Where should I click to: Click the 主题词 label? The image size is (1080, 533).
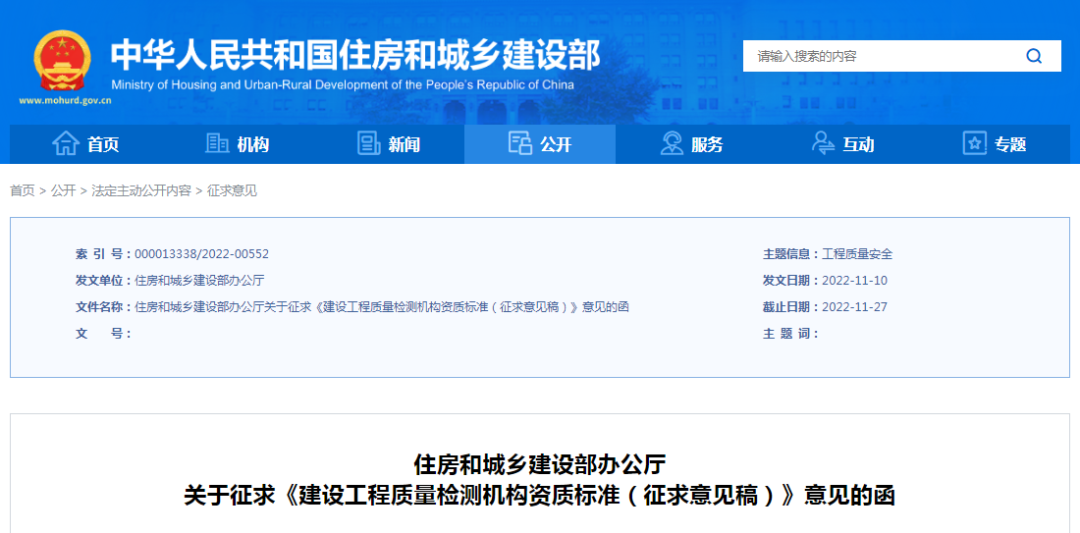(x=791, y=333)
